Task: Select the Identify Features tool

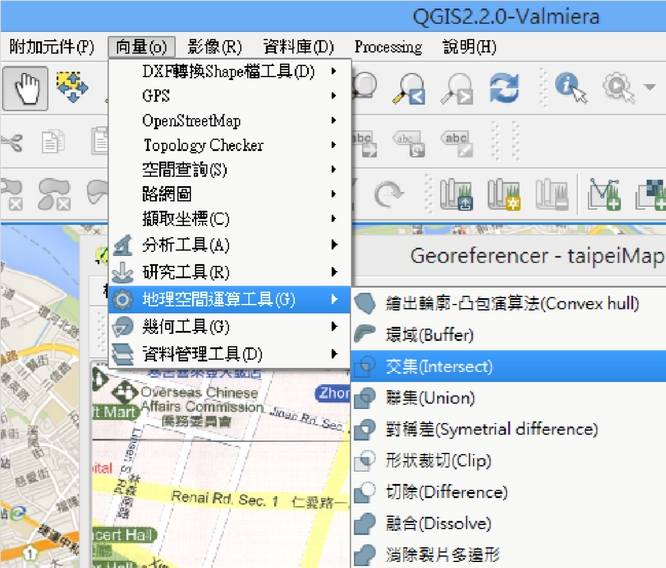Action: 570,88
